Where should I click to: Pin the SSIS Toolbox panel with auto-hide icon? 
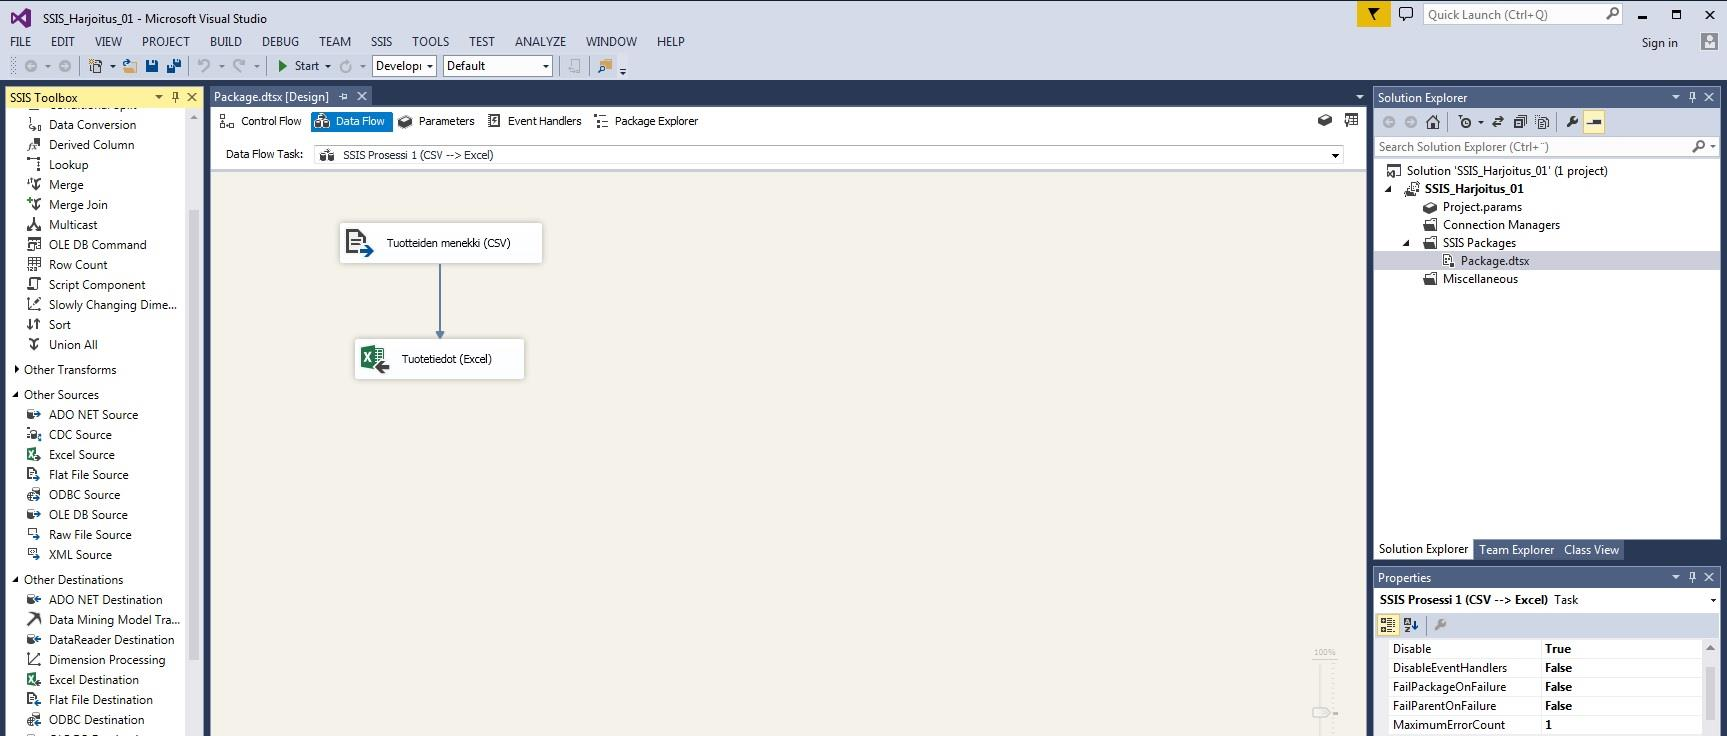click(175, 97)
